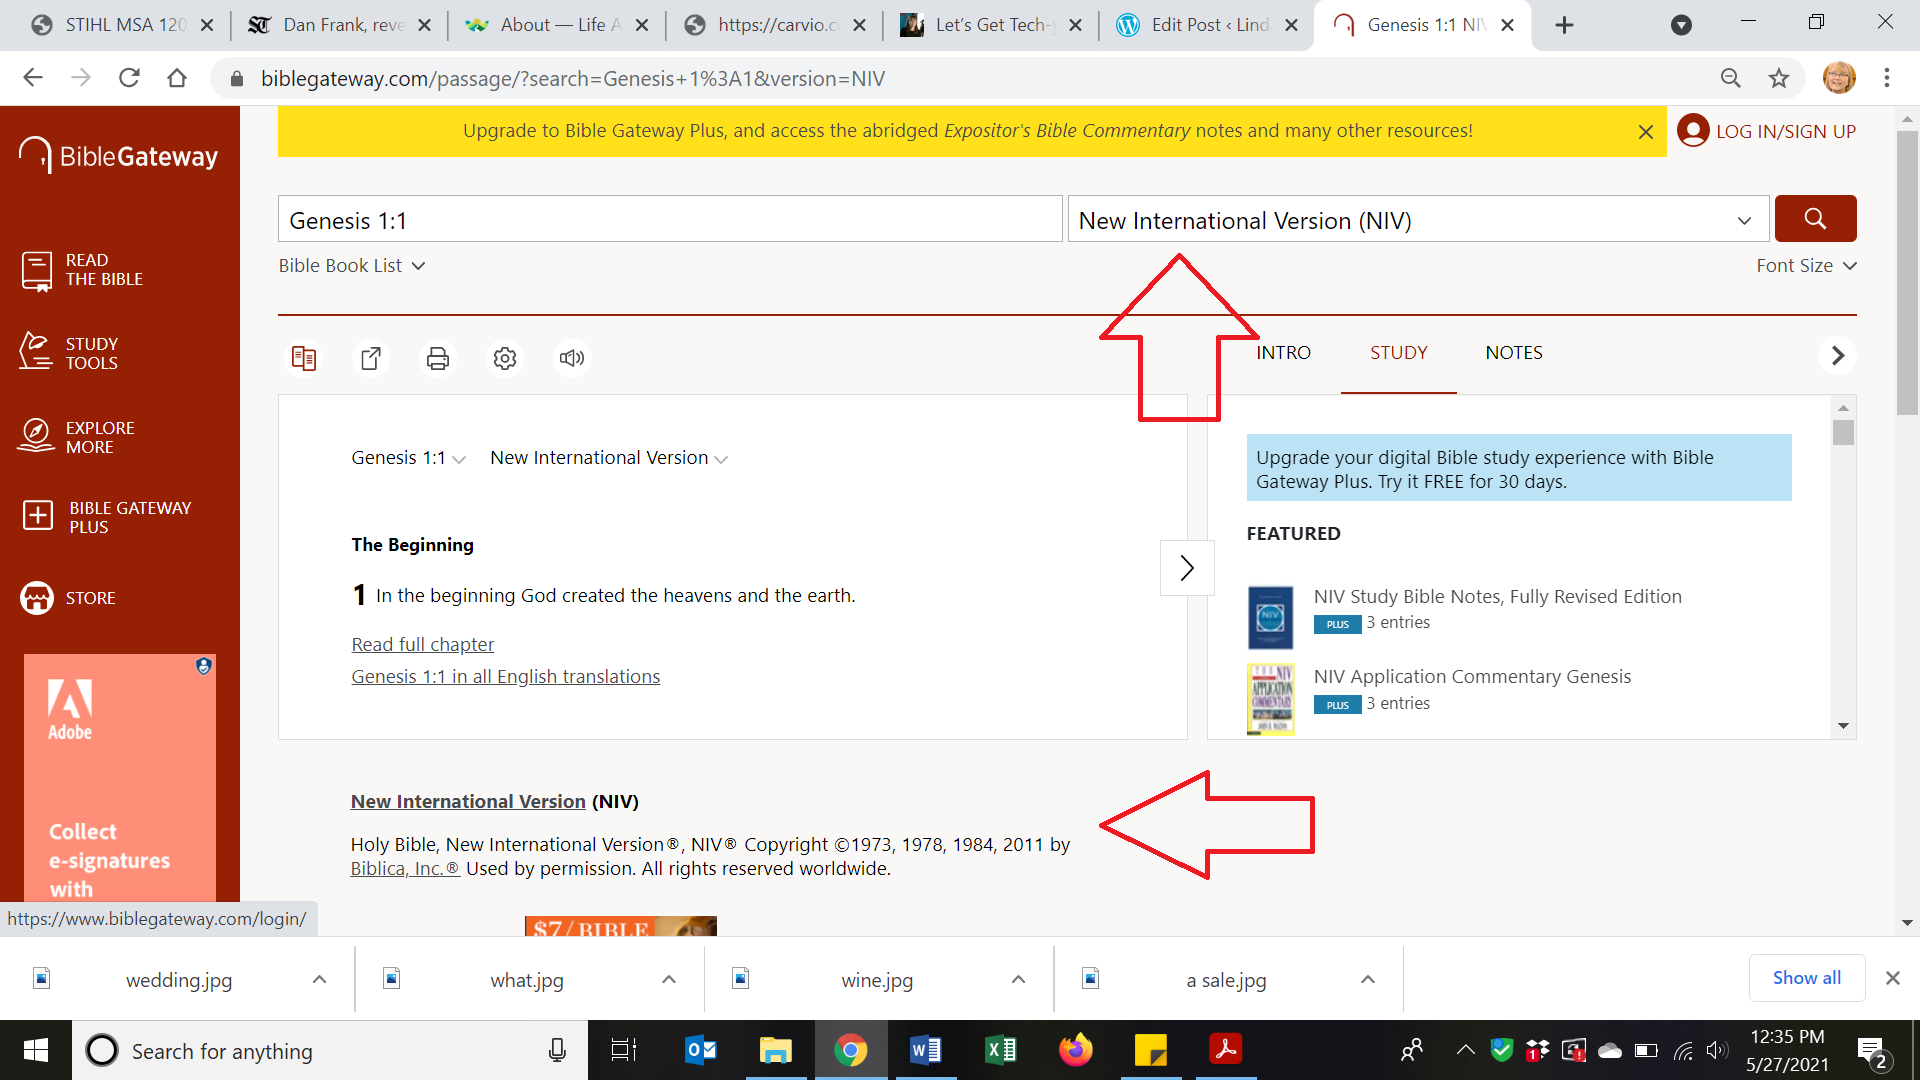Expand the Bible Book List dropdown

point(352,266)
